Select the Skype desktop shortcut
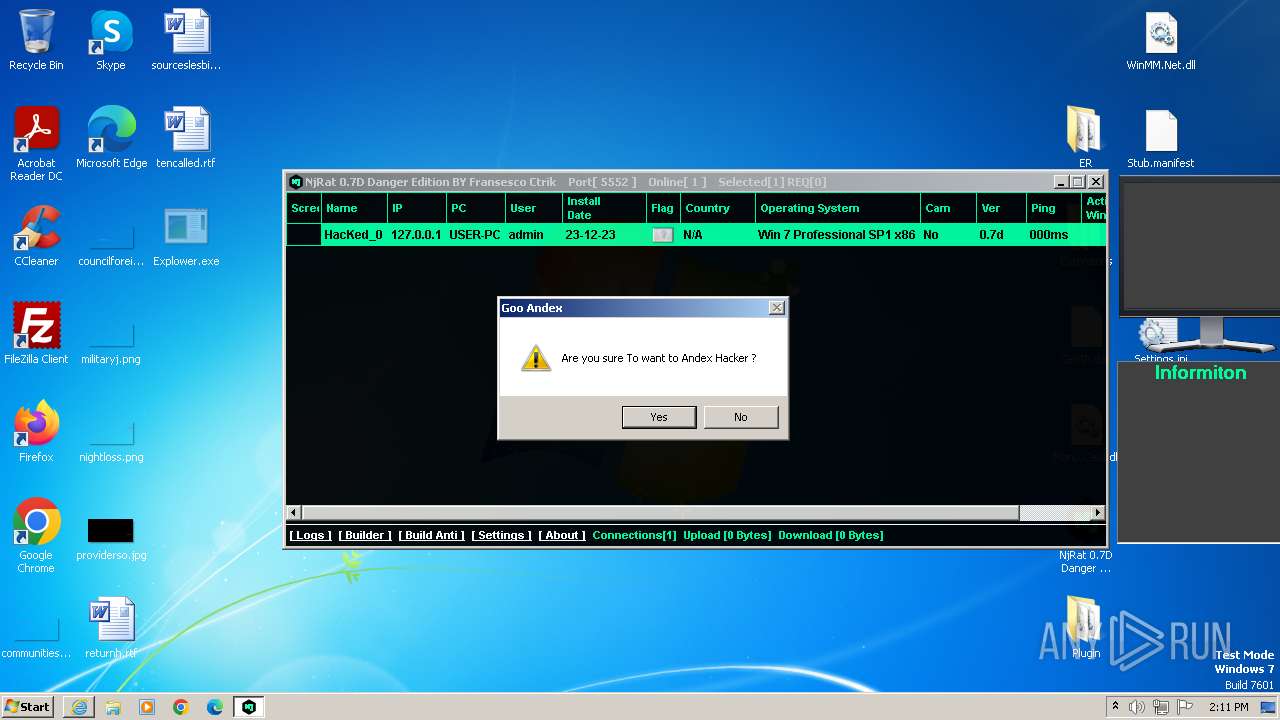Image resolution: width=1280 pixels, height=720 pixels. (110, 40)
